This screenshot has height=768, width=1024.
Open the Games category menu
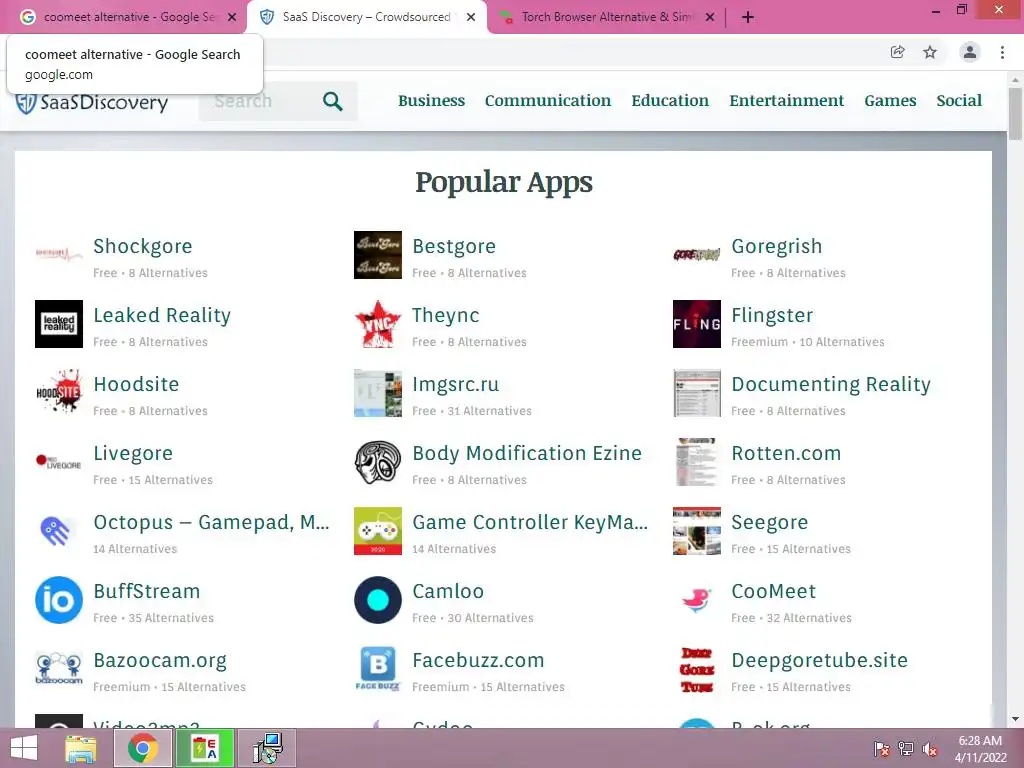point(890,101)
